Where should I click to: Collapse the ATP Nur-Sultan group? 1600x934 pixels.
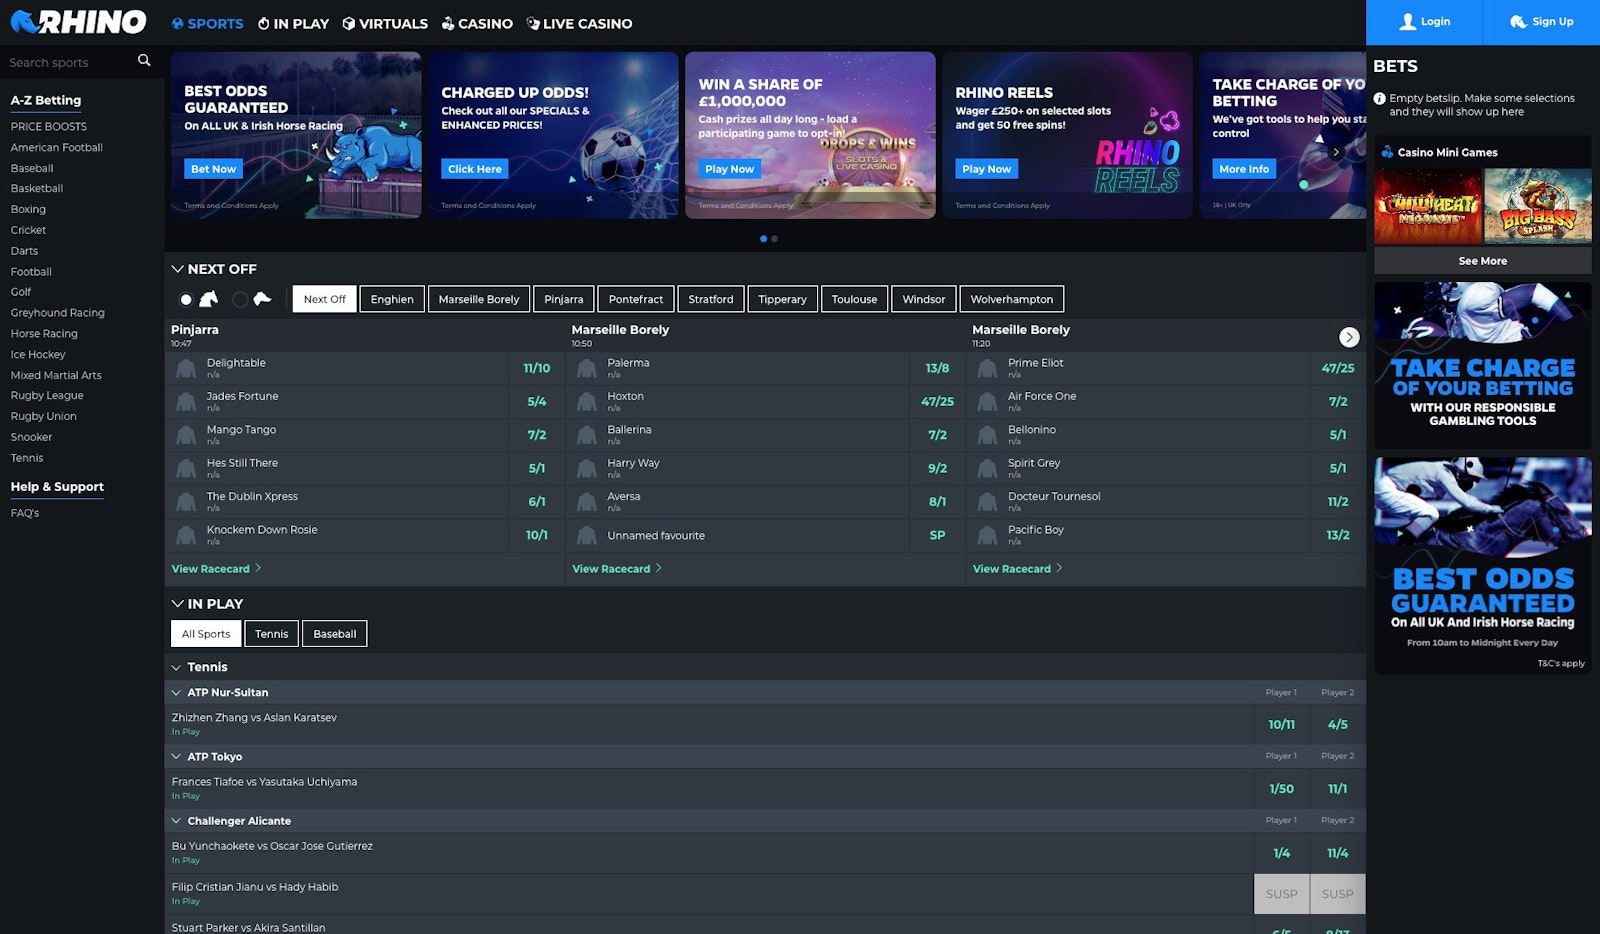click(x=176, y=693)
